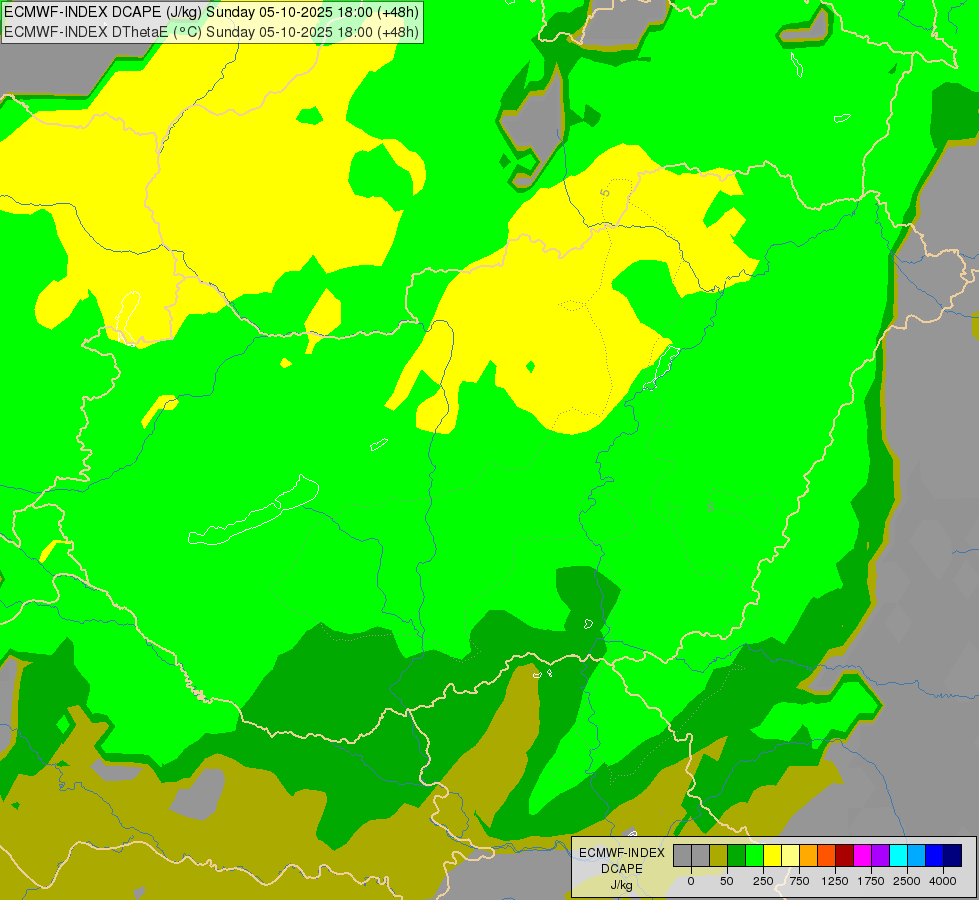Click the olive swatch in the DCAPE legend

[719, 855]
